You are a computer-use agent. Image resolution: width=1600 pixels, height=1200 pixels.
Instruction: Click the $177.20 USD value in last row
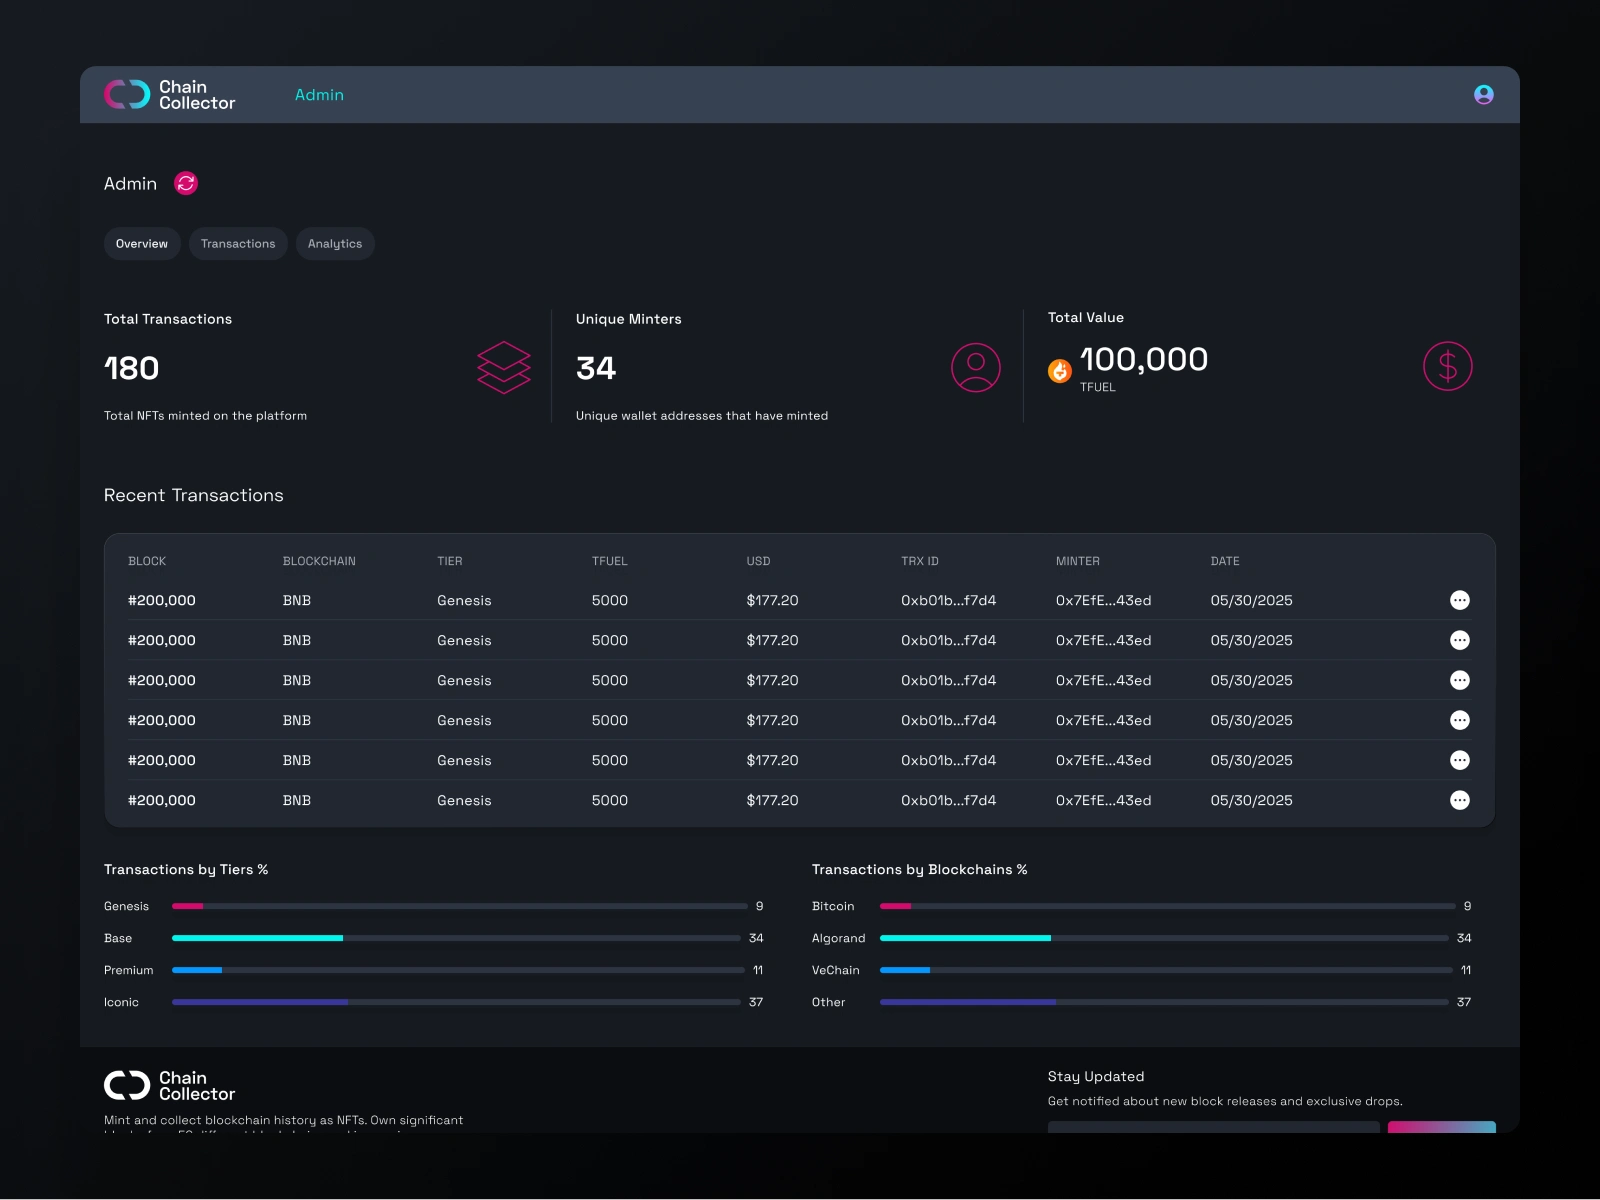[773, 800]
